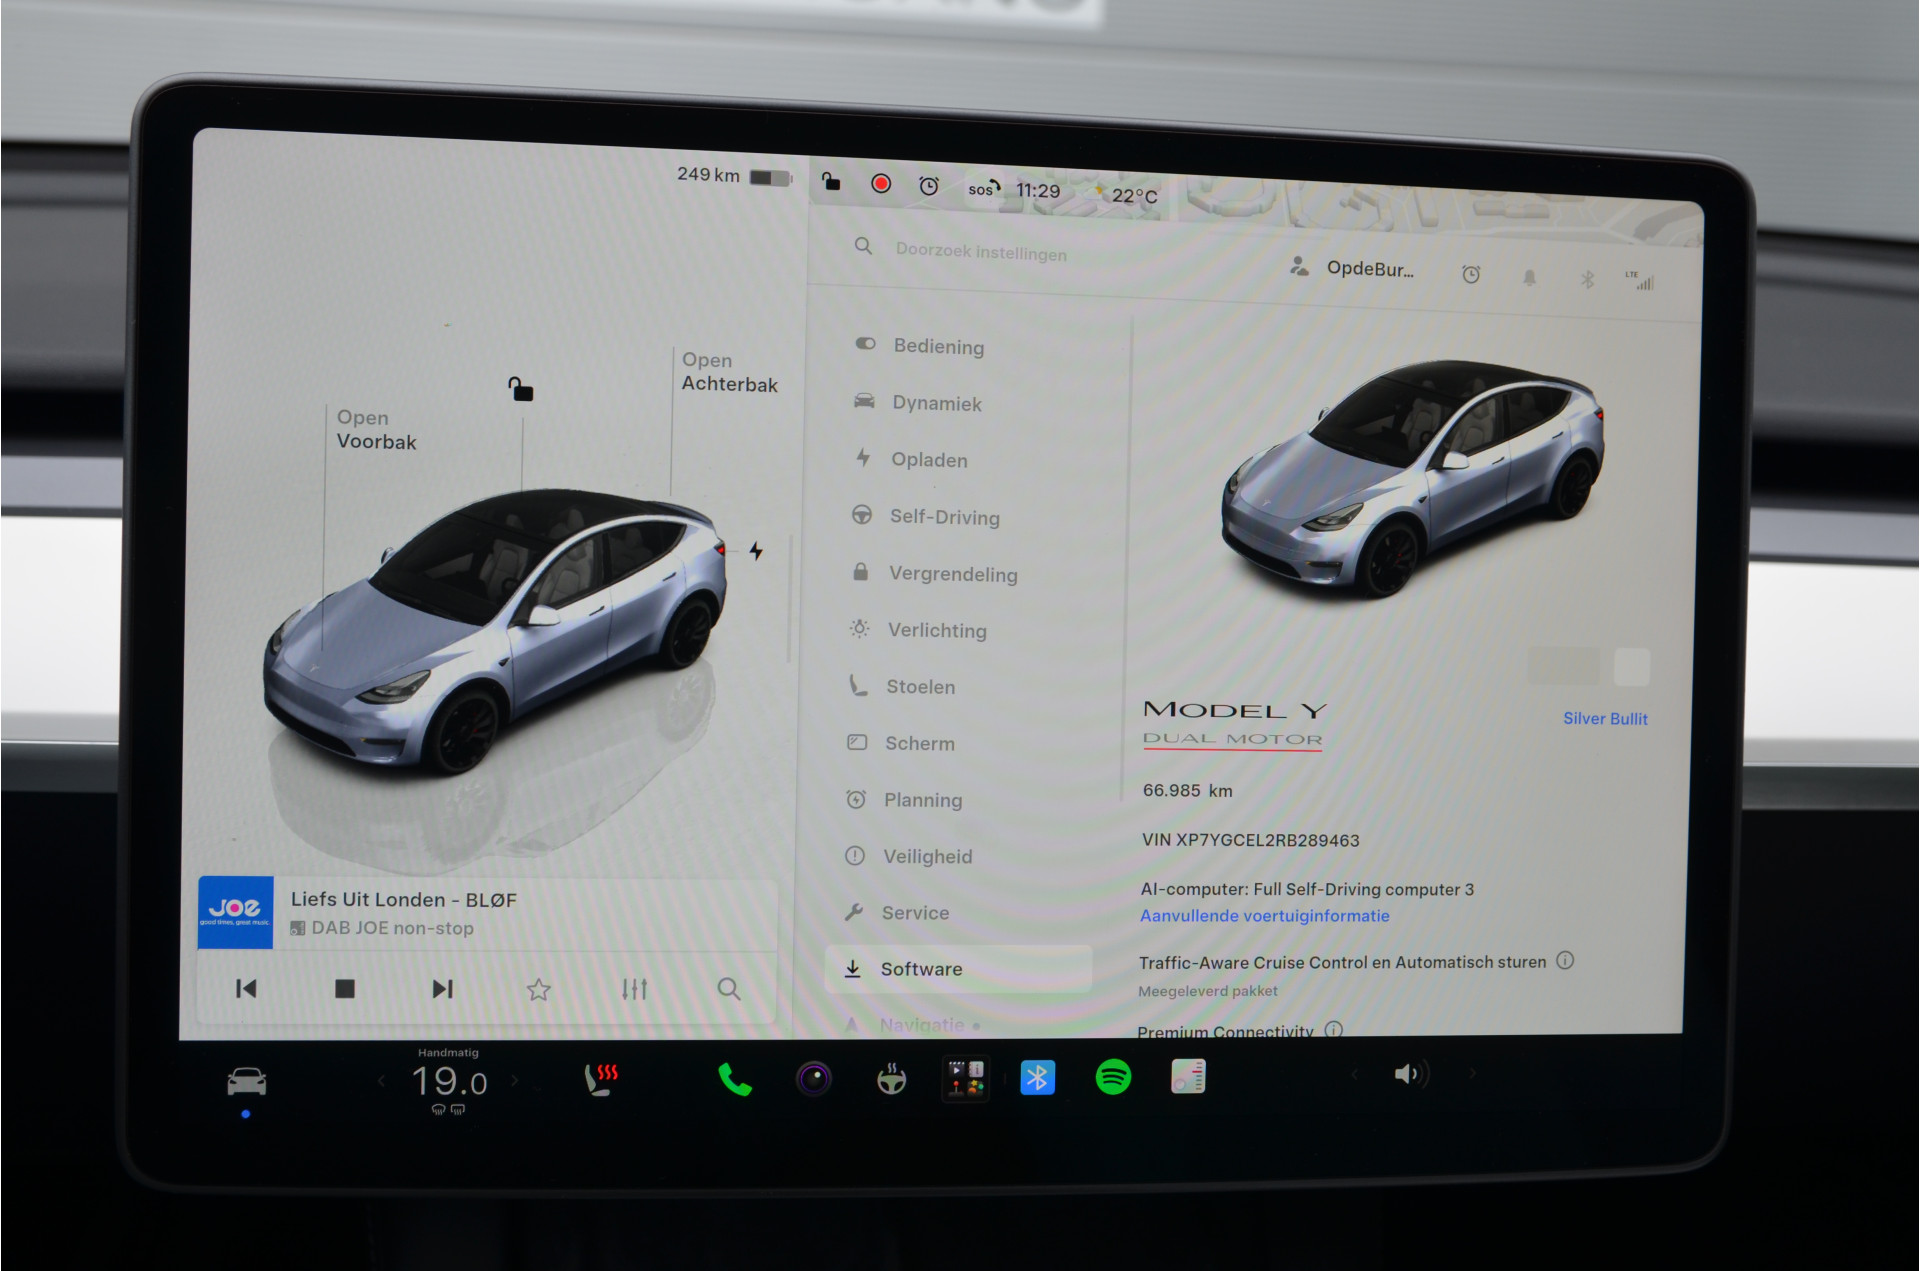This screenshot has width=1920, height=1271.
Task: Open Vergrendeling lock settings
Action: pyautogui.click(x=934, y=573)
